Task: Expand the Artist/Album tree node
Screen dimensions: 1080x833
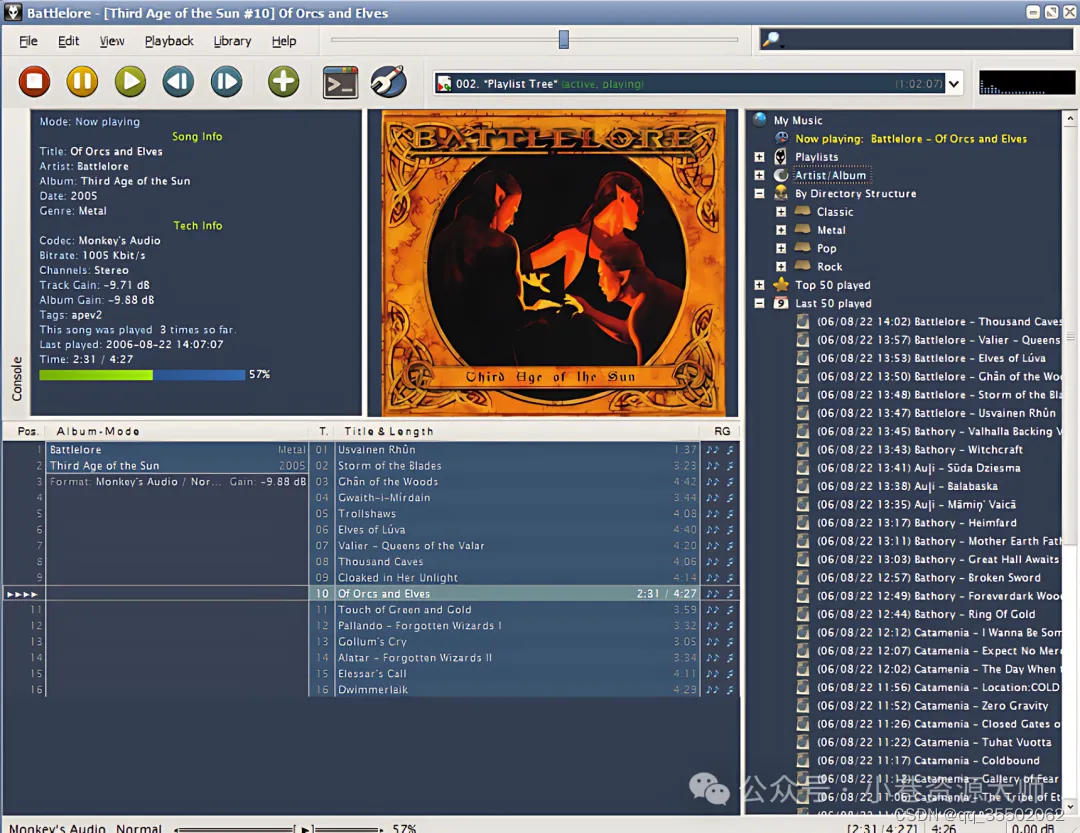Action: [x=760, y=175]
